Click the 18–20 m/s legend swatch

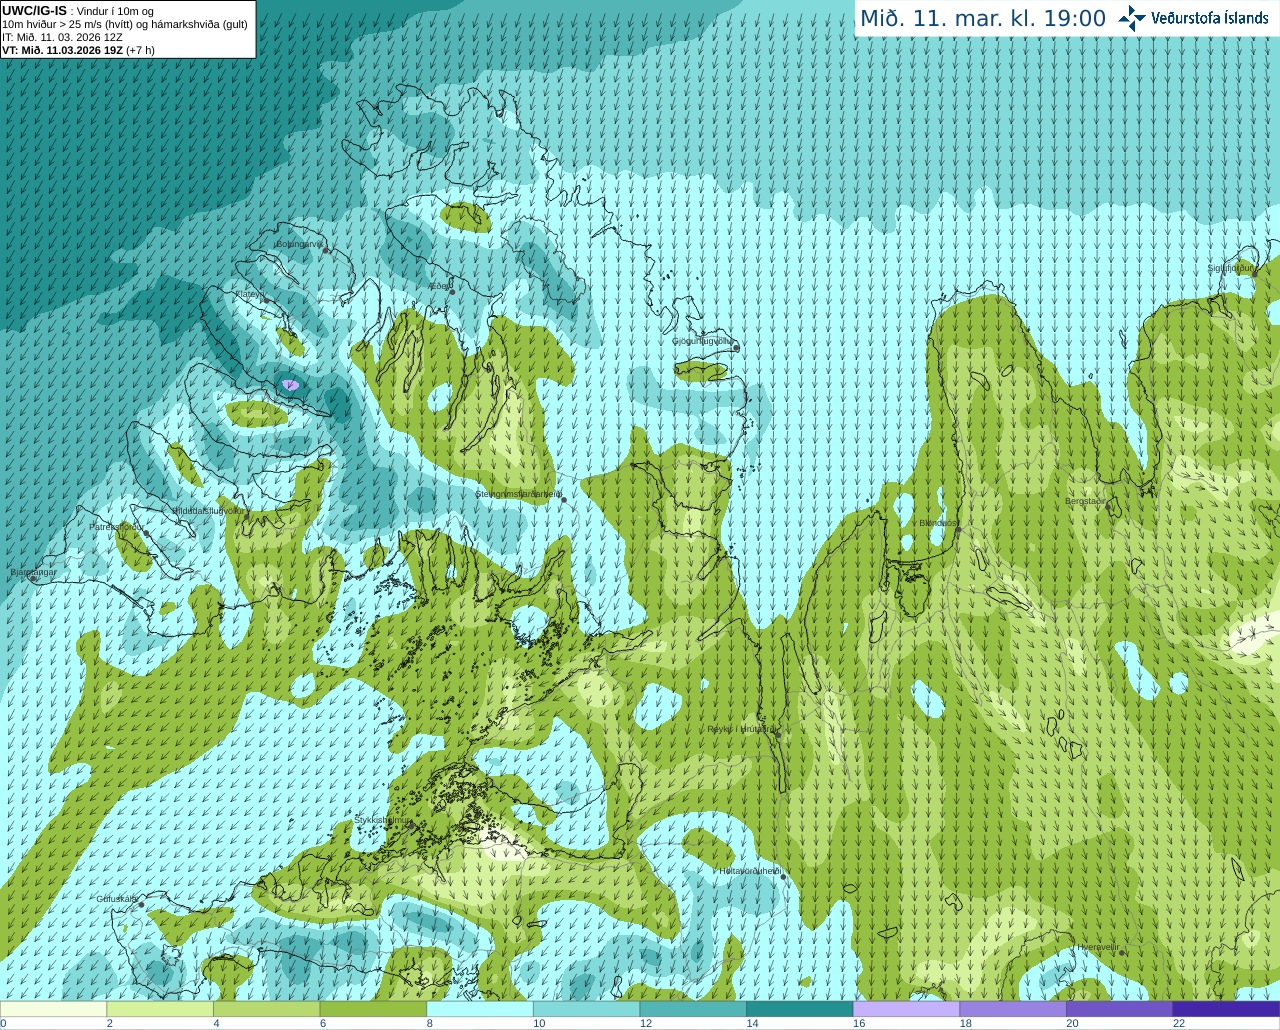click(x=1013, y=1009)
